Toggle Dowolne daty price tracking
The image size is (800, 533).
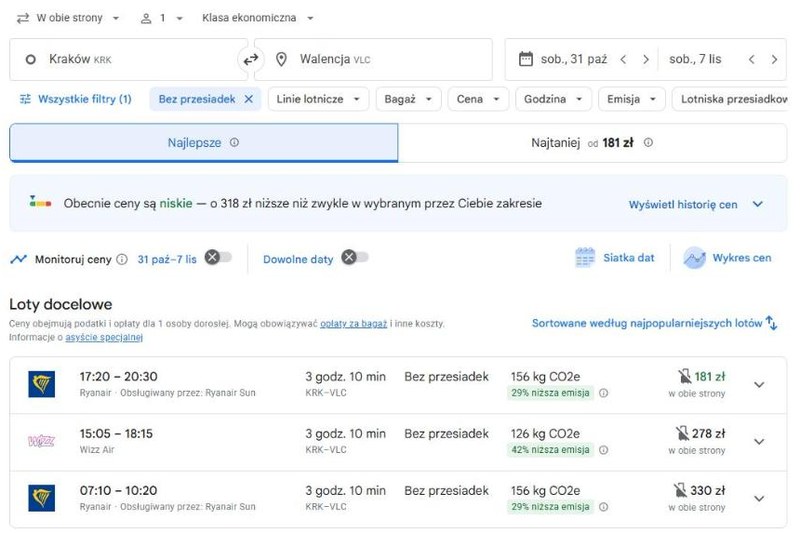coord(355,258)
